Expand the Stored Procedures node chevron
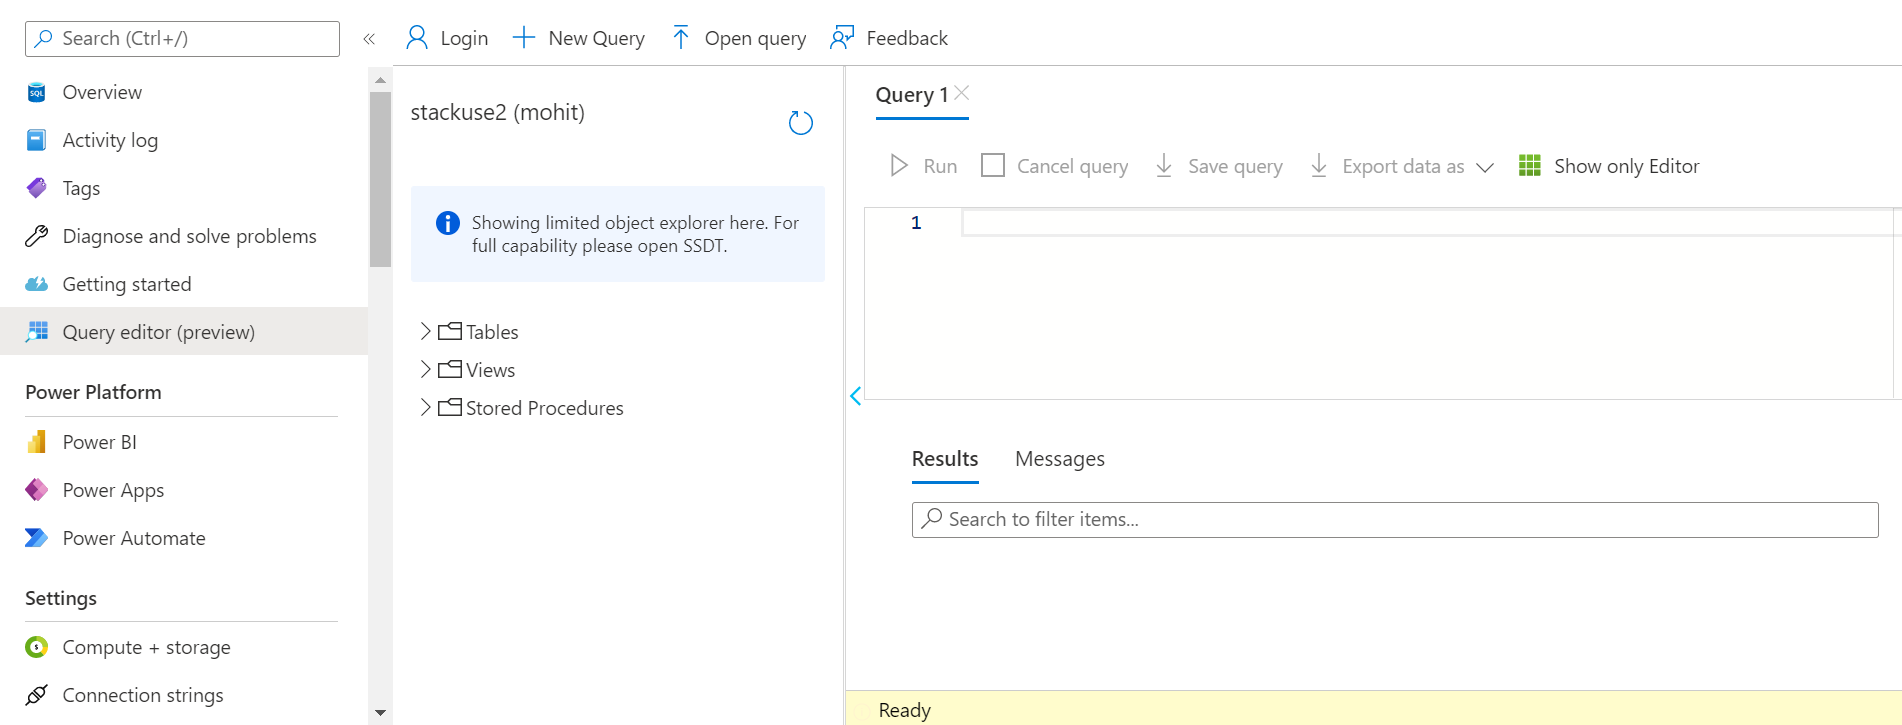This screenshot has height=725, width=1902. tap(425, 407)
